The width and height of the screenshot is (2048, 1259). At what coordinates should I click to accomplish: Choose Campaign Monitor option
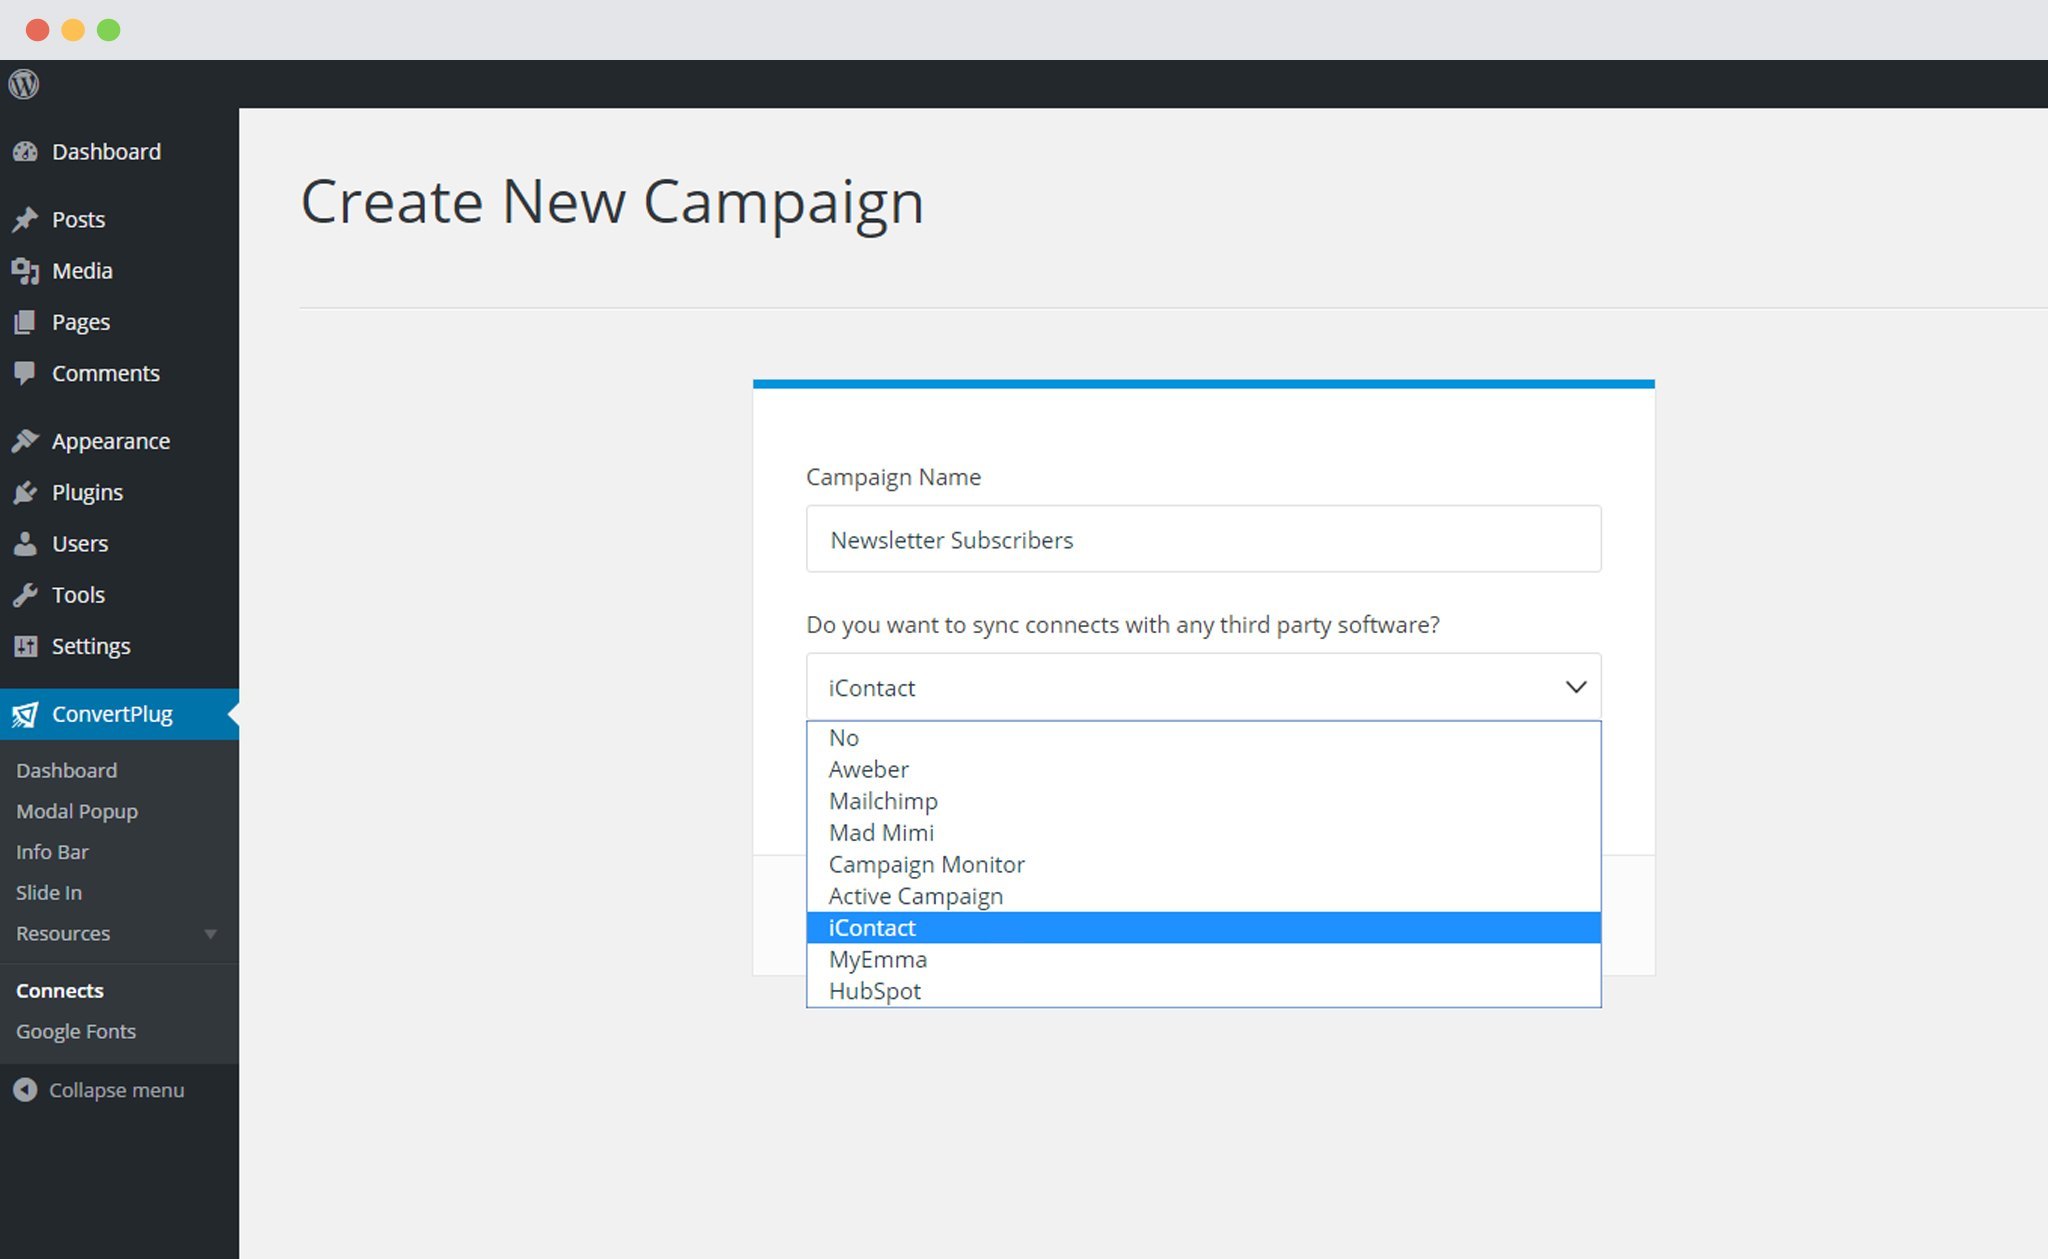point(1203,864)
